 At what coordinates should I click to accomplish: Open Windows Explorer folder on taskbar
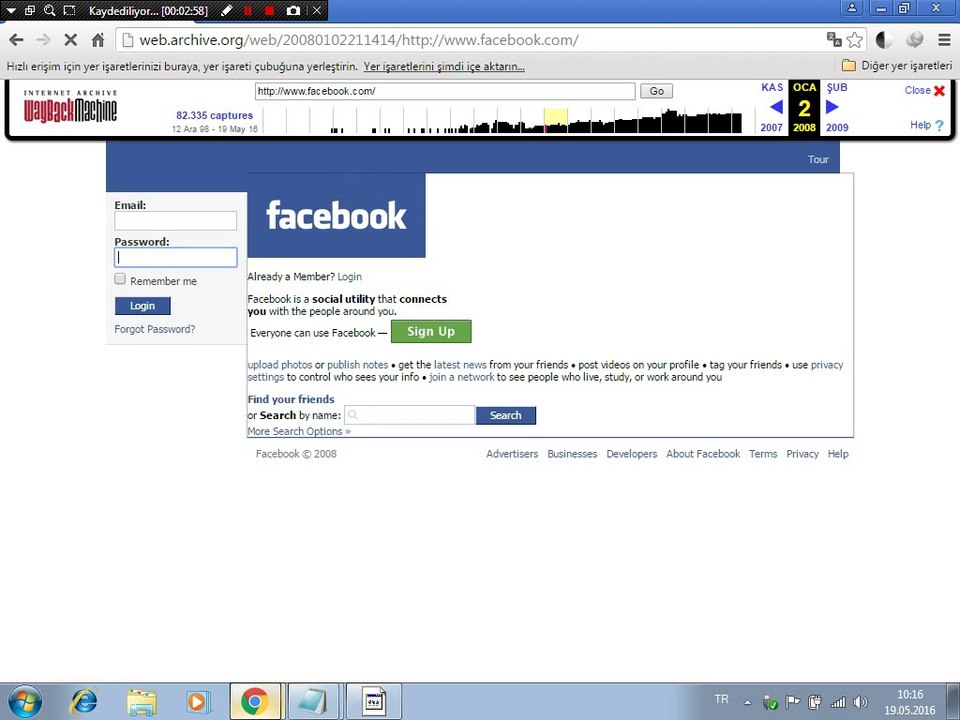141,702
